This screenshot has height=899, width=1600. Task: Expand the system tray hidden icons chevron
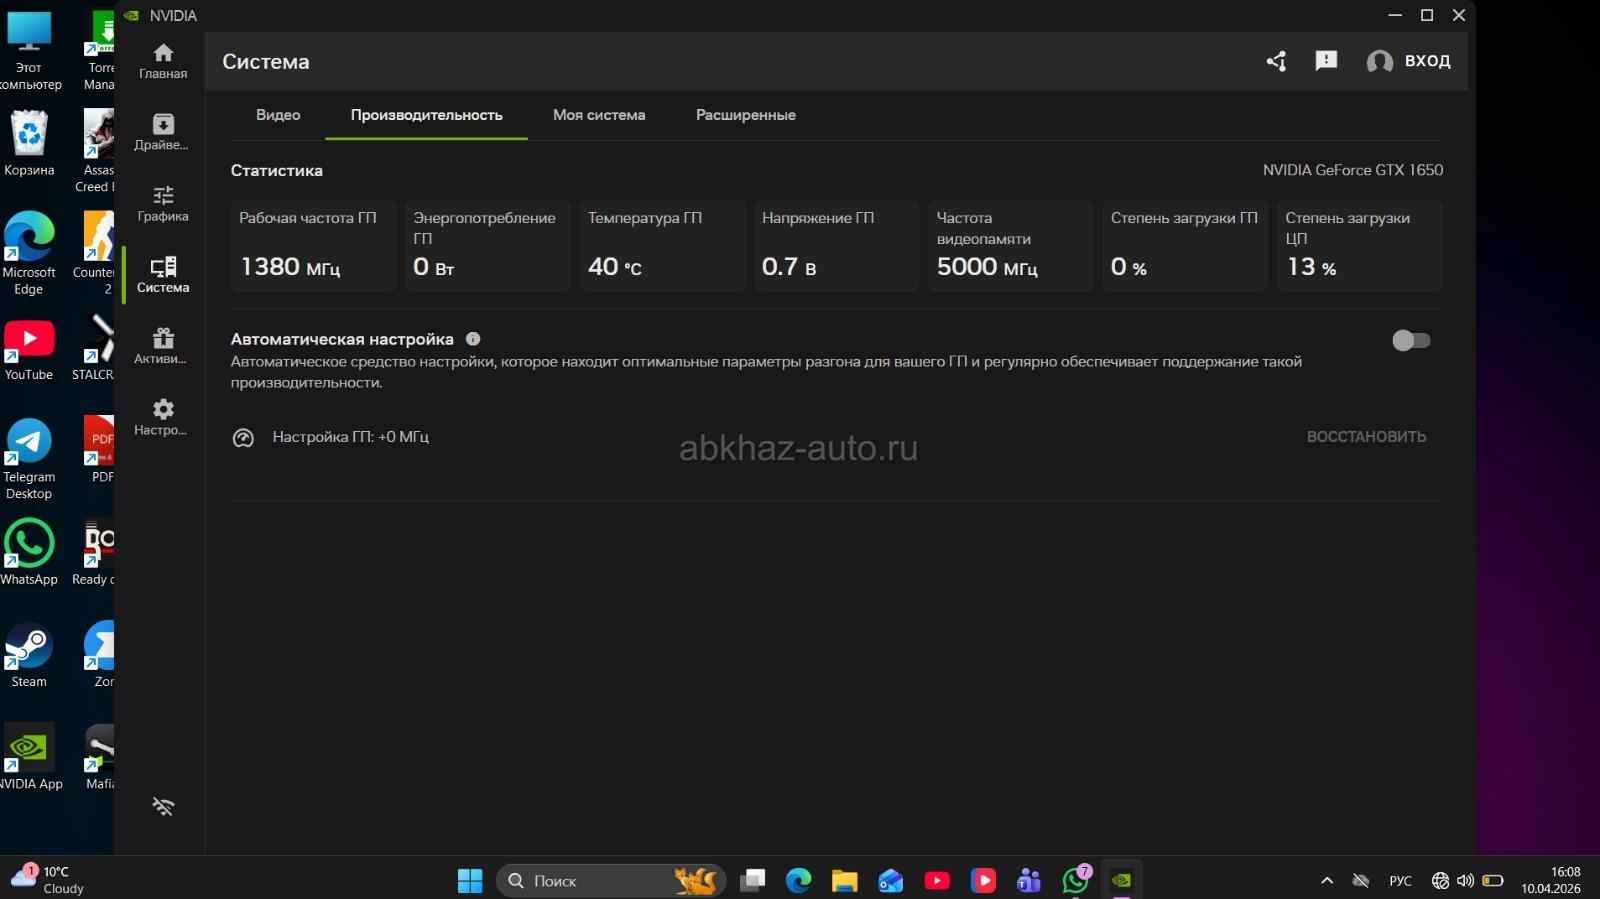tap(1327, 881)
